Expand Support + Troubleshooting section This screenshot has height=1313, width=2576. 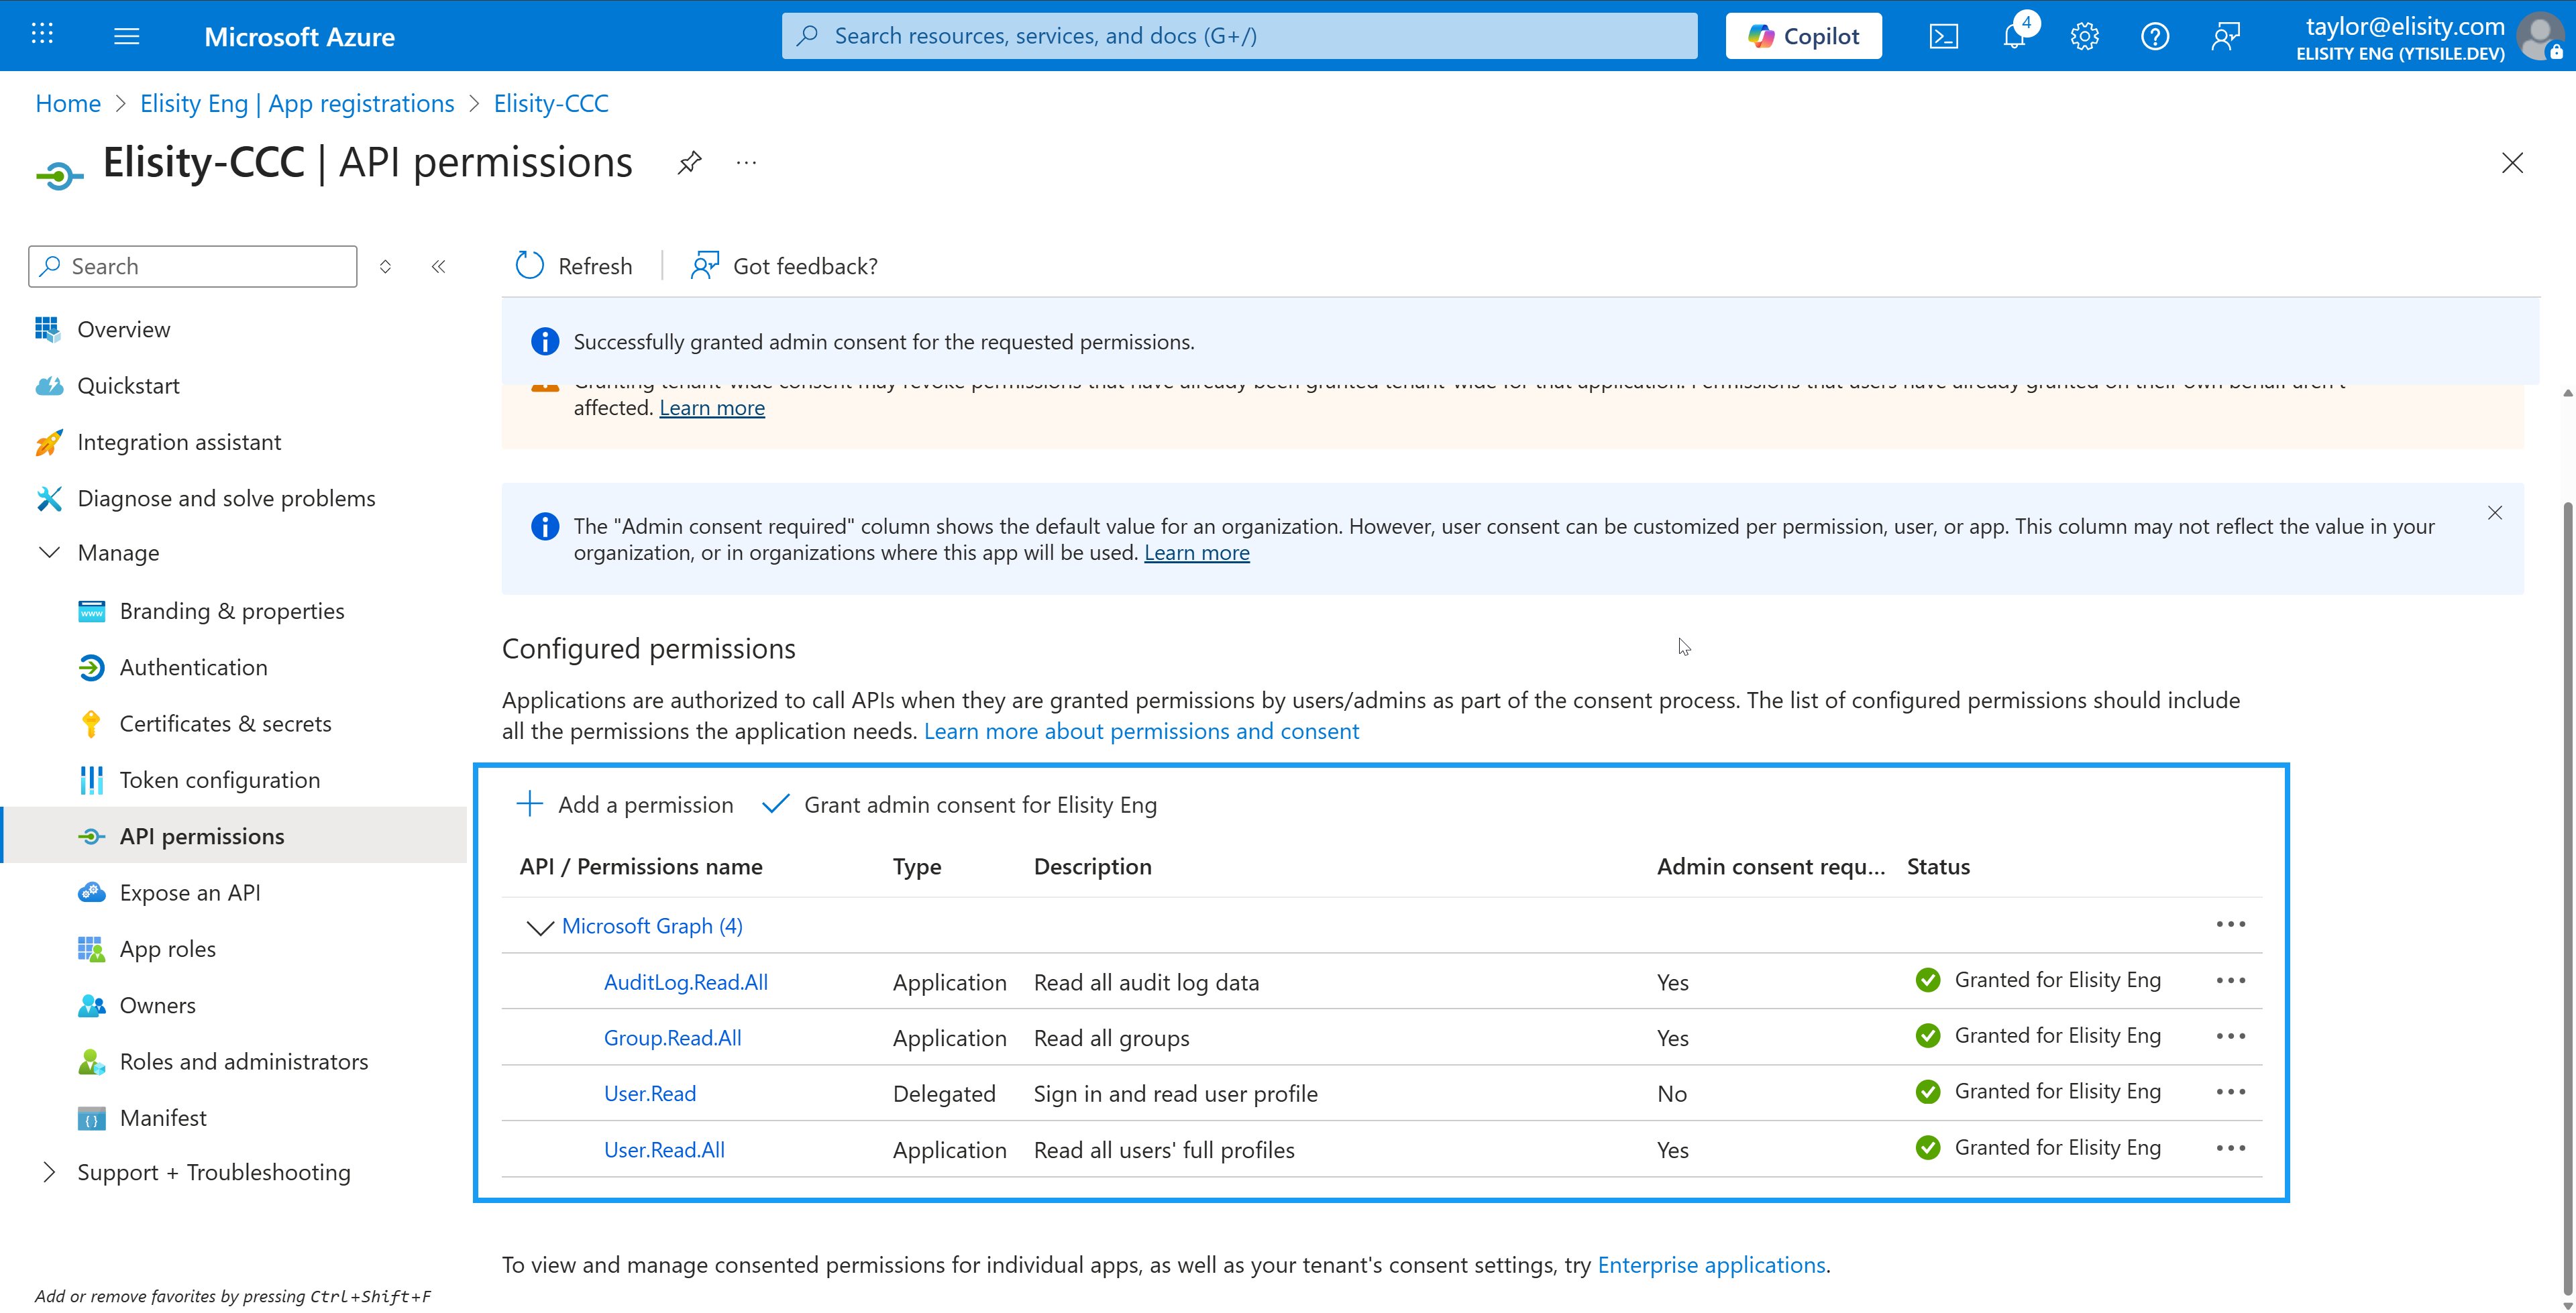coord(49,1172)
